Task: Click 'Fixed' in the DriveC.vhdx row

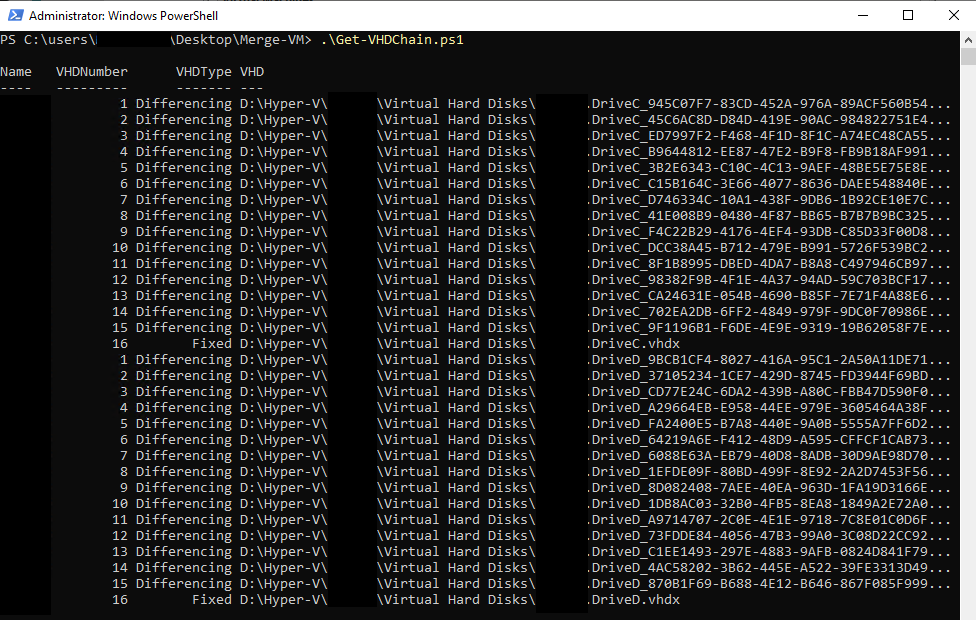Action: click(212, 344)
